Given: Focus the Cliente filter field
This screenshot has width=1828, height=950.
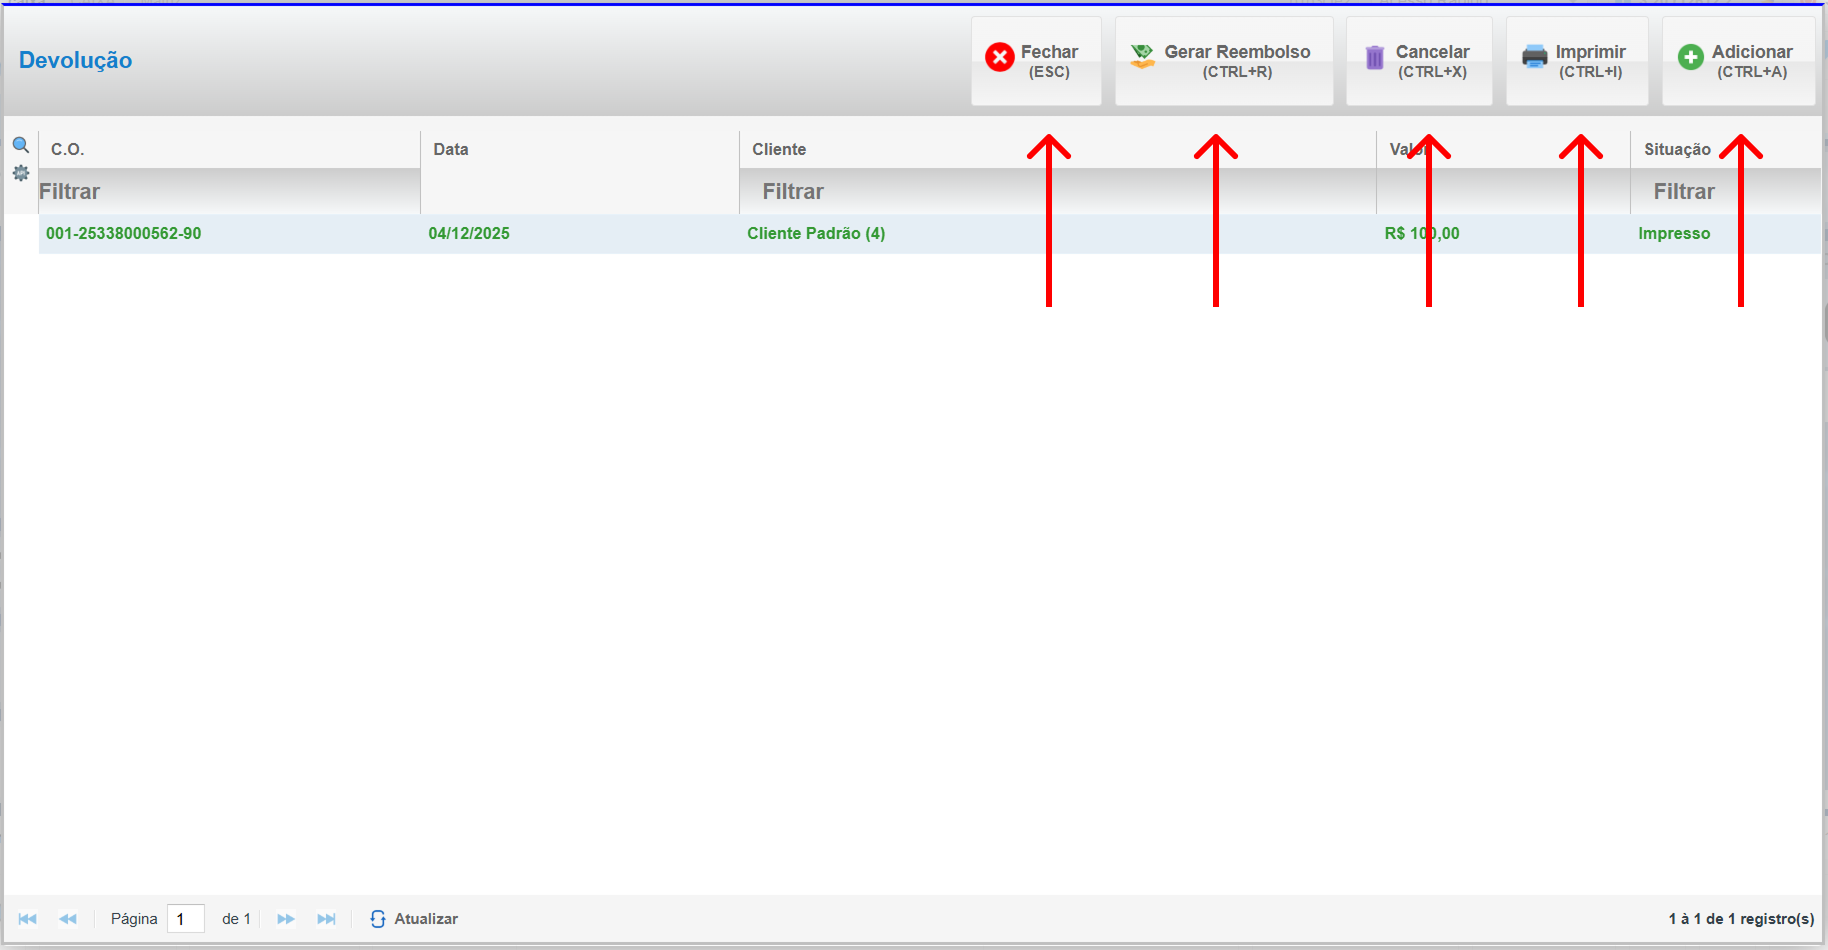Looking at the screenshot, I should 1056,191.
